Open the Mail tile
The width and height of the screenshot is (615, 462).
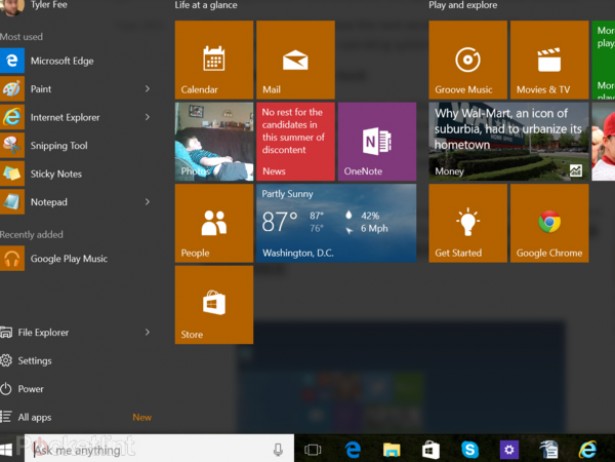point(295,60)
